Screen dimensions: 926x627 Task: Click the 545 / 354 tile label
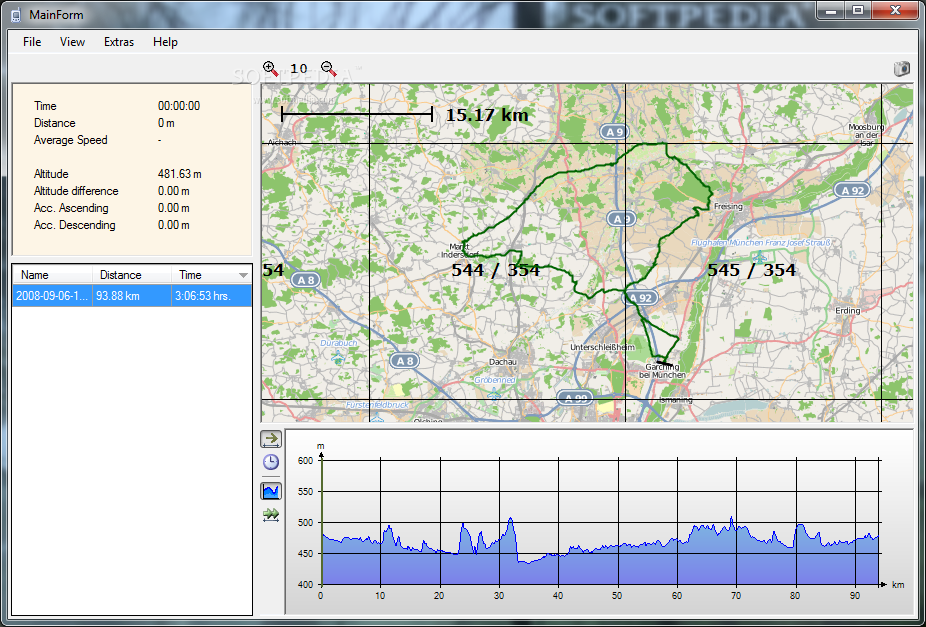751,270
